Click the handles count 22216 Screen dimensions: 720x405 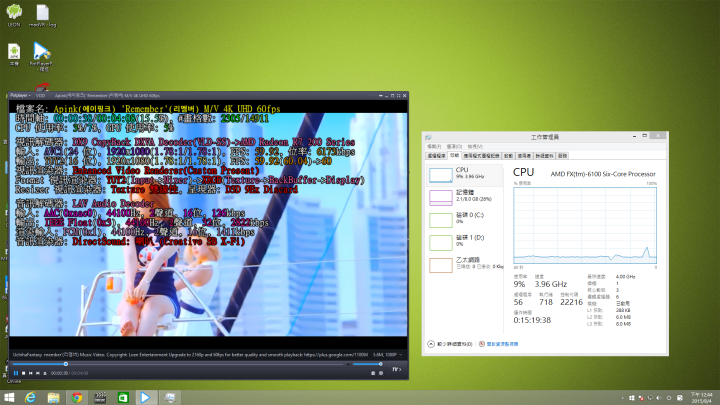click(x=571, y=302)
